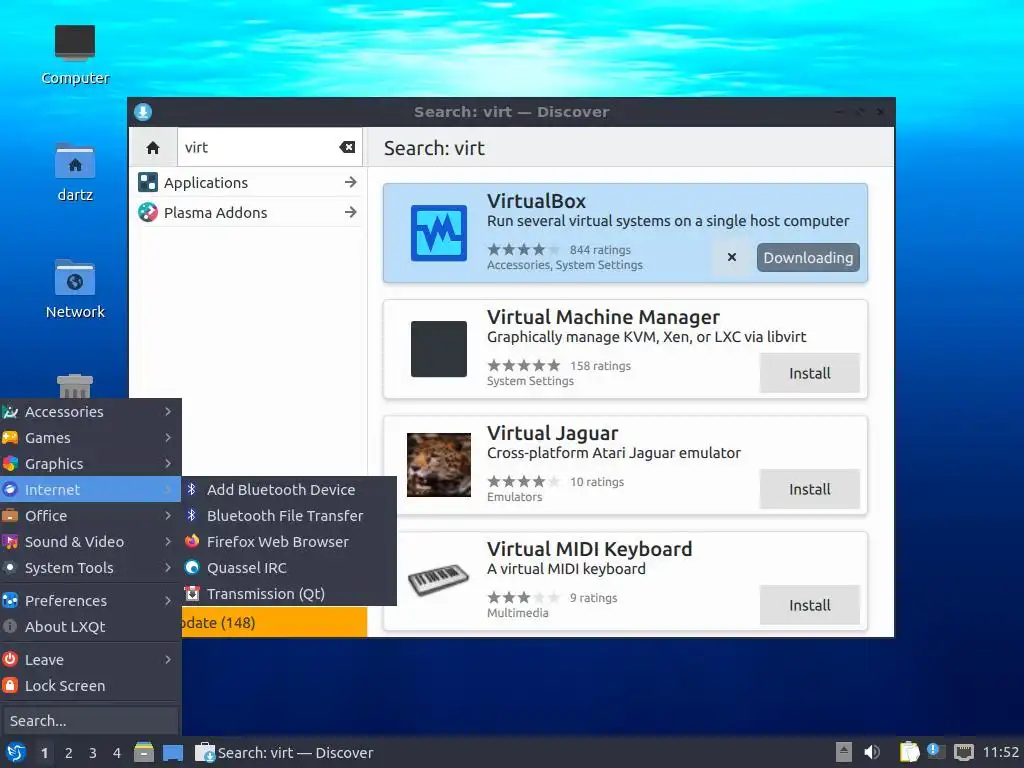Open the file manager panel icon

coord(144,752)
